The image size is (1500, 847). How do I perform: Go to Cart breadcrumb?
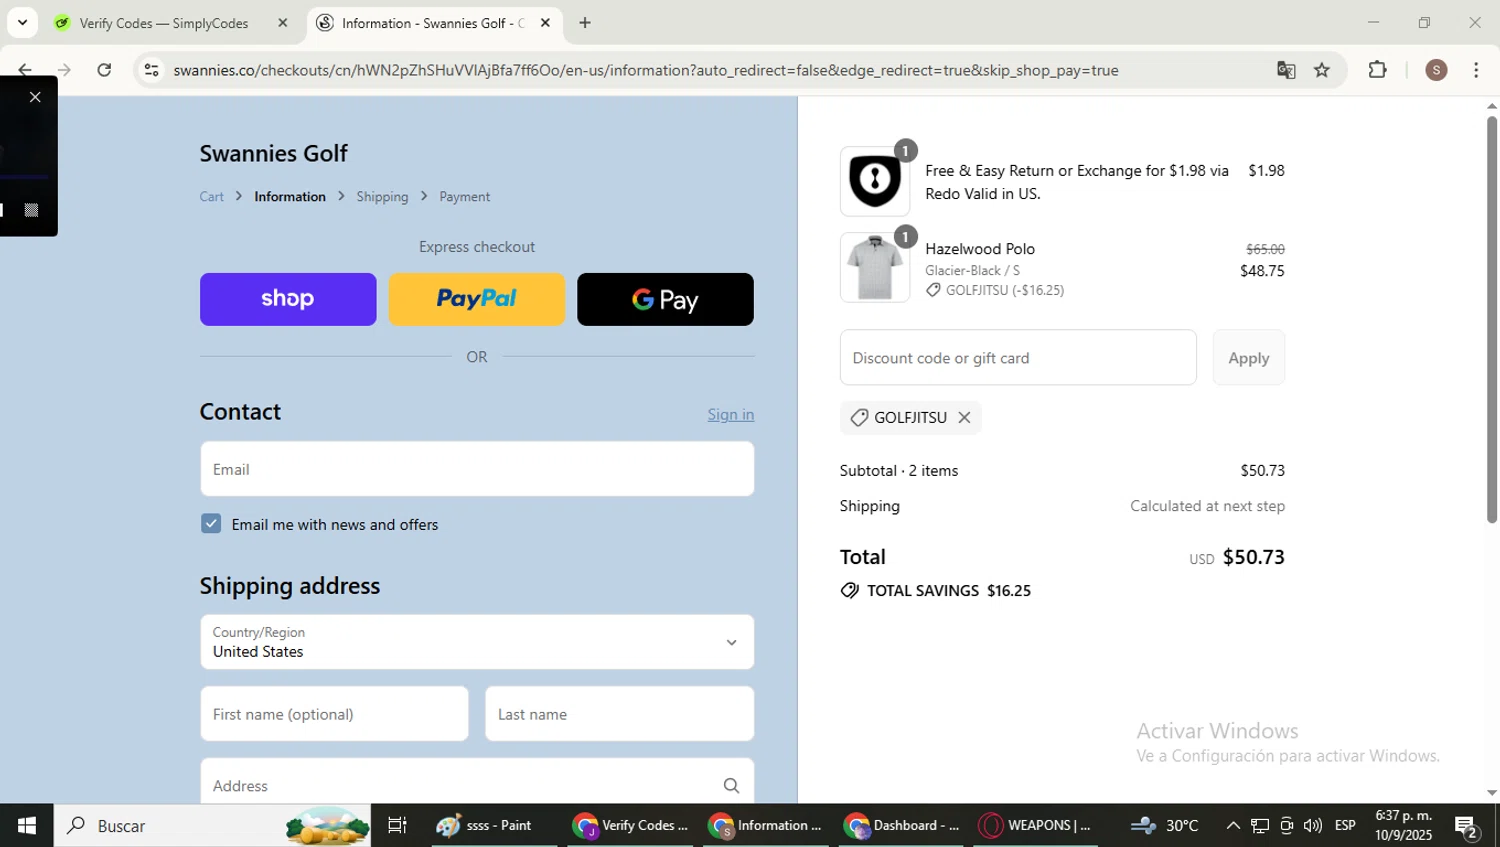tap(212, 197)
